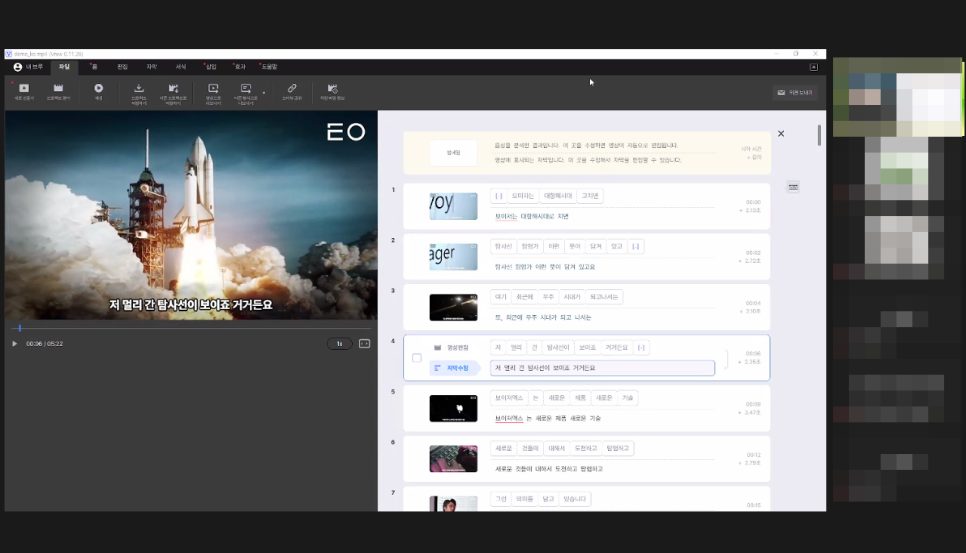Screen dimensions: 966x553
Task: Click the link share icon in toolbar
Action: (292, 89)
